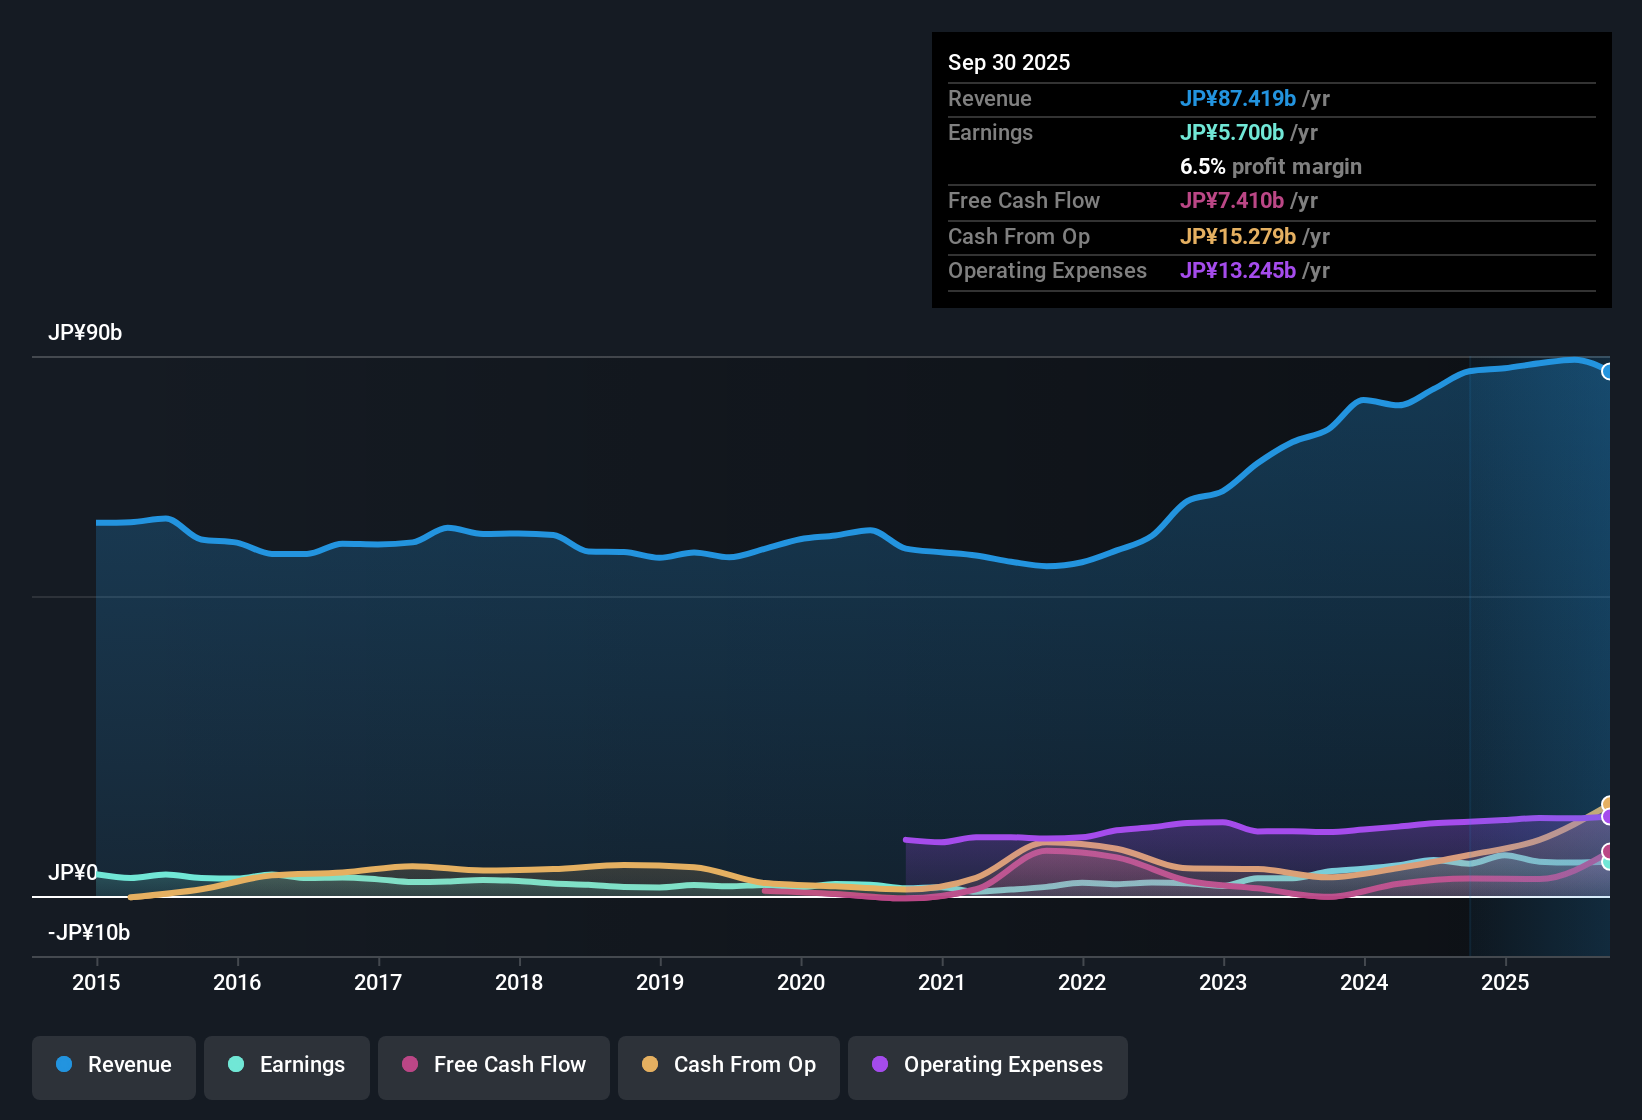Expand the Operating Expenses legend entry
Image resolution: width=1642 pixels, height=1120 pixels.
pos(987,1065)
